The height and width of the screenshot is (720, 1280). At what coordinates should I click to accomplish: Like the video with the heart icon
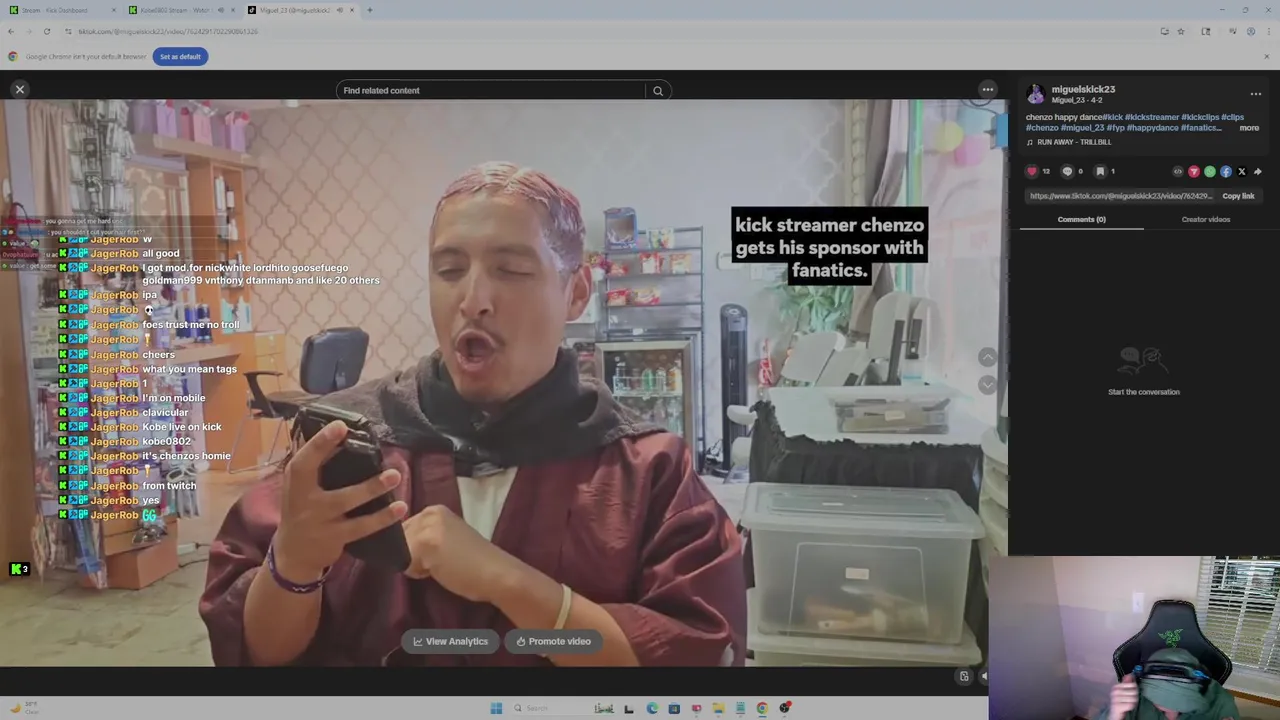point(1032,171)
